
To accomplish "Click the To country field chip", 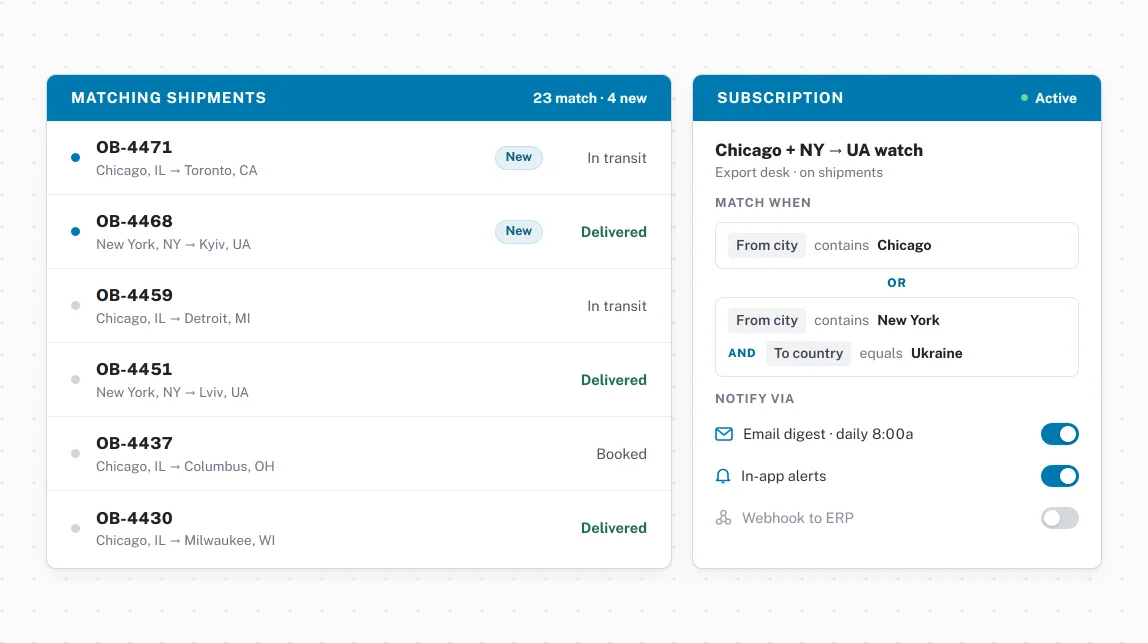I will click(x=808, y=353).
